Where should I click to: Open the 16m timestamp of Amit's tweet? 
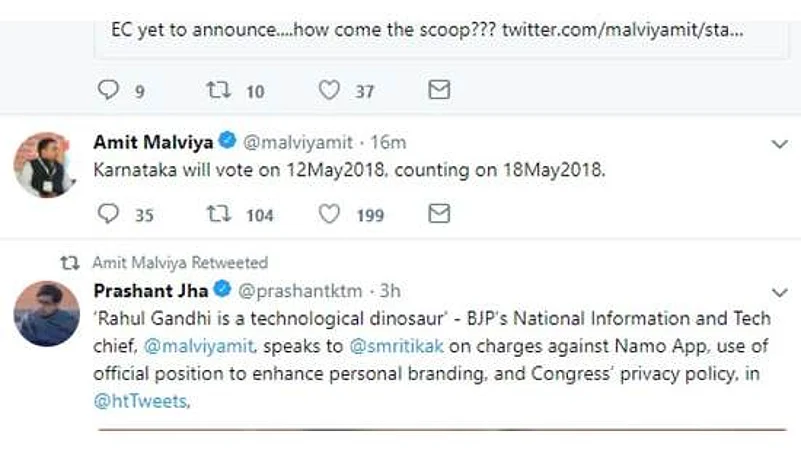click(388, 143)
